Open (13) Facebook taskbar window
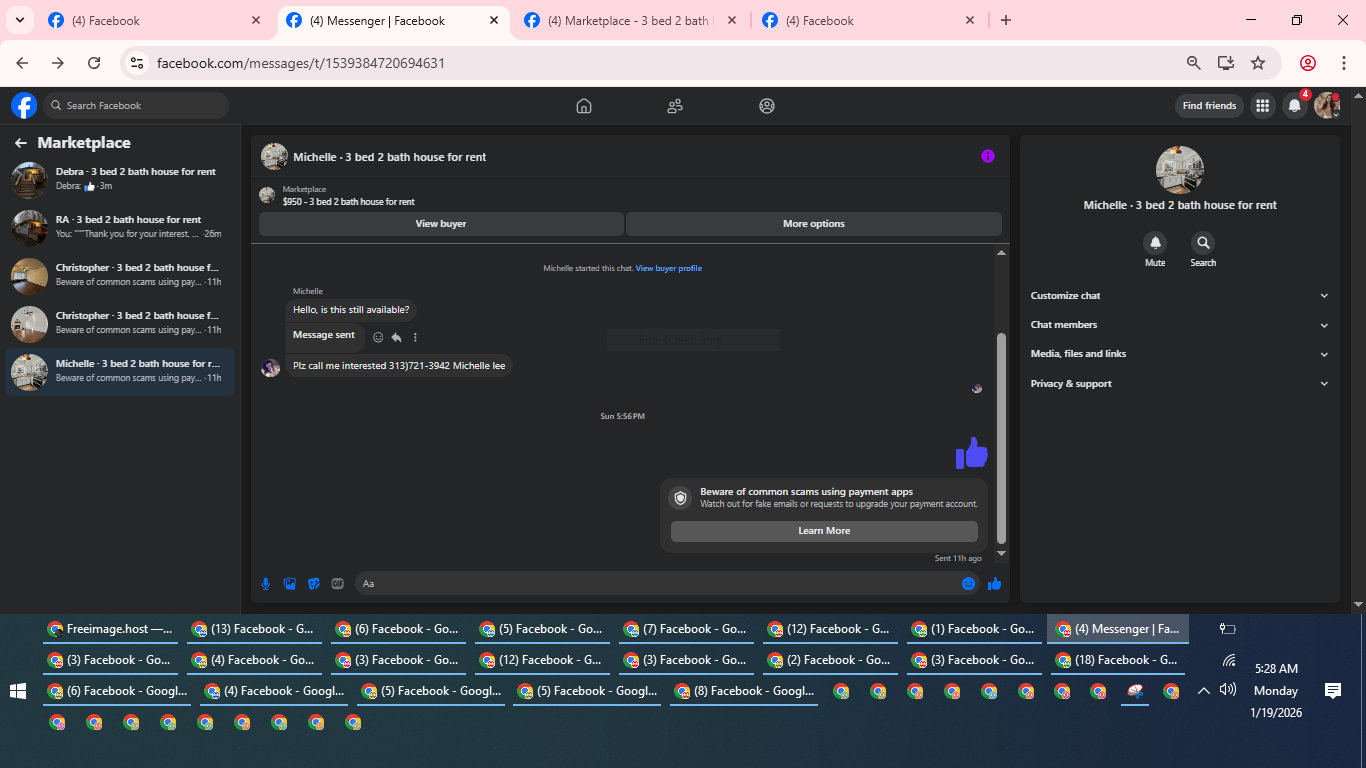The height and width of the screenshot is (768, 1366). pos(254,629)
